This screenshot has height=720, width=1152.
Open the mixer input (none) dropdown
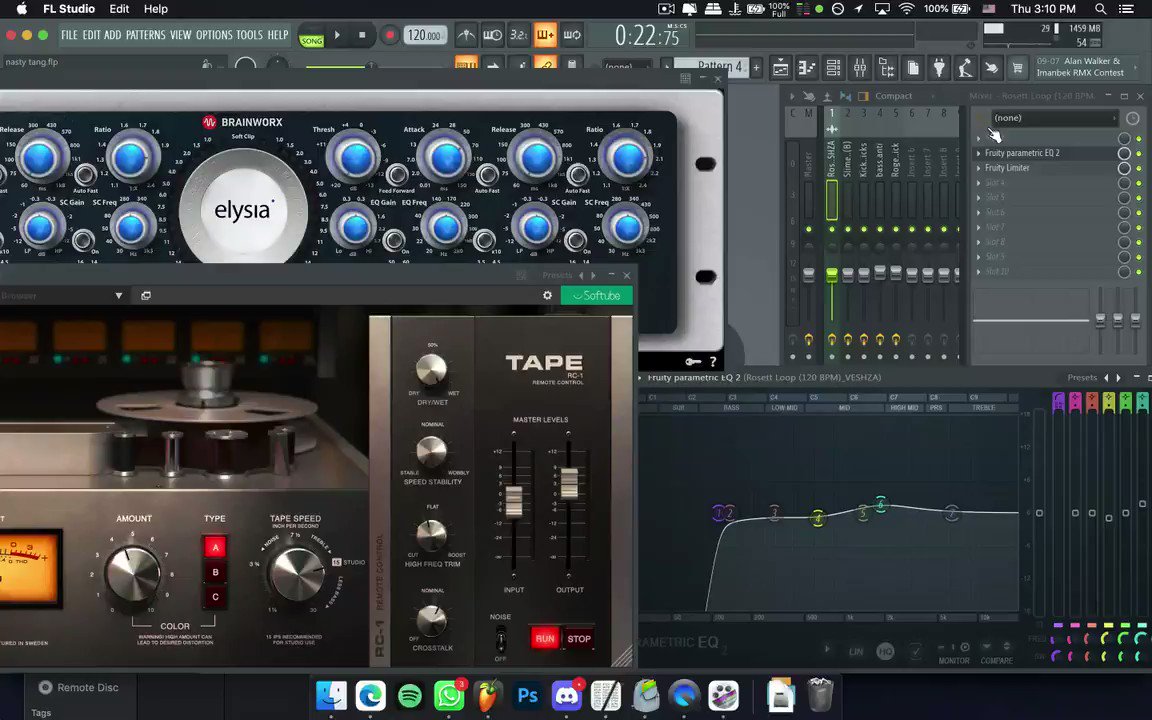pyautogui.click(x=1054, y=118)
